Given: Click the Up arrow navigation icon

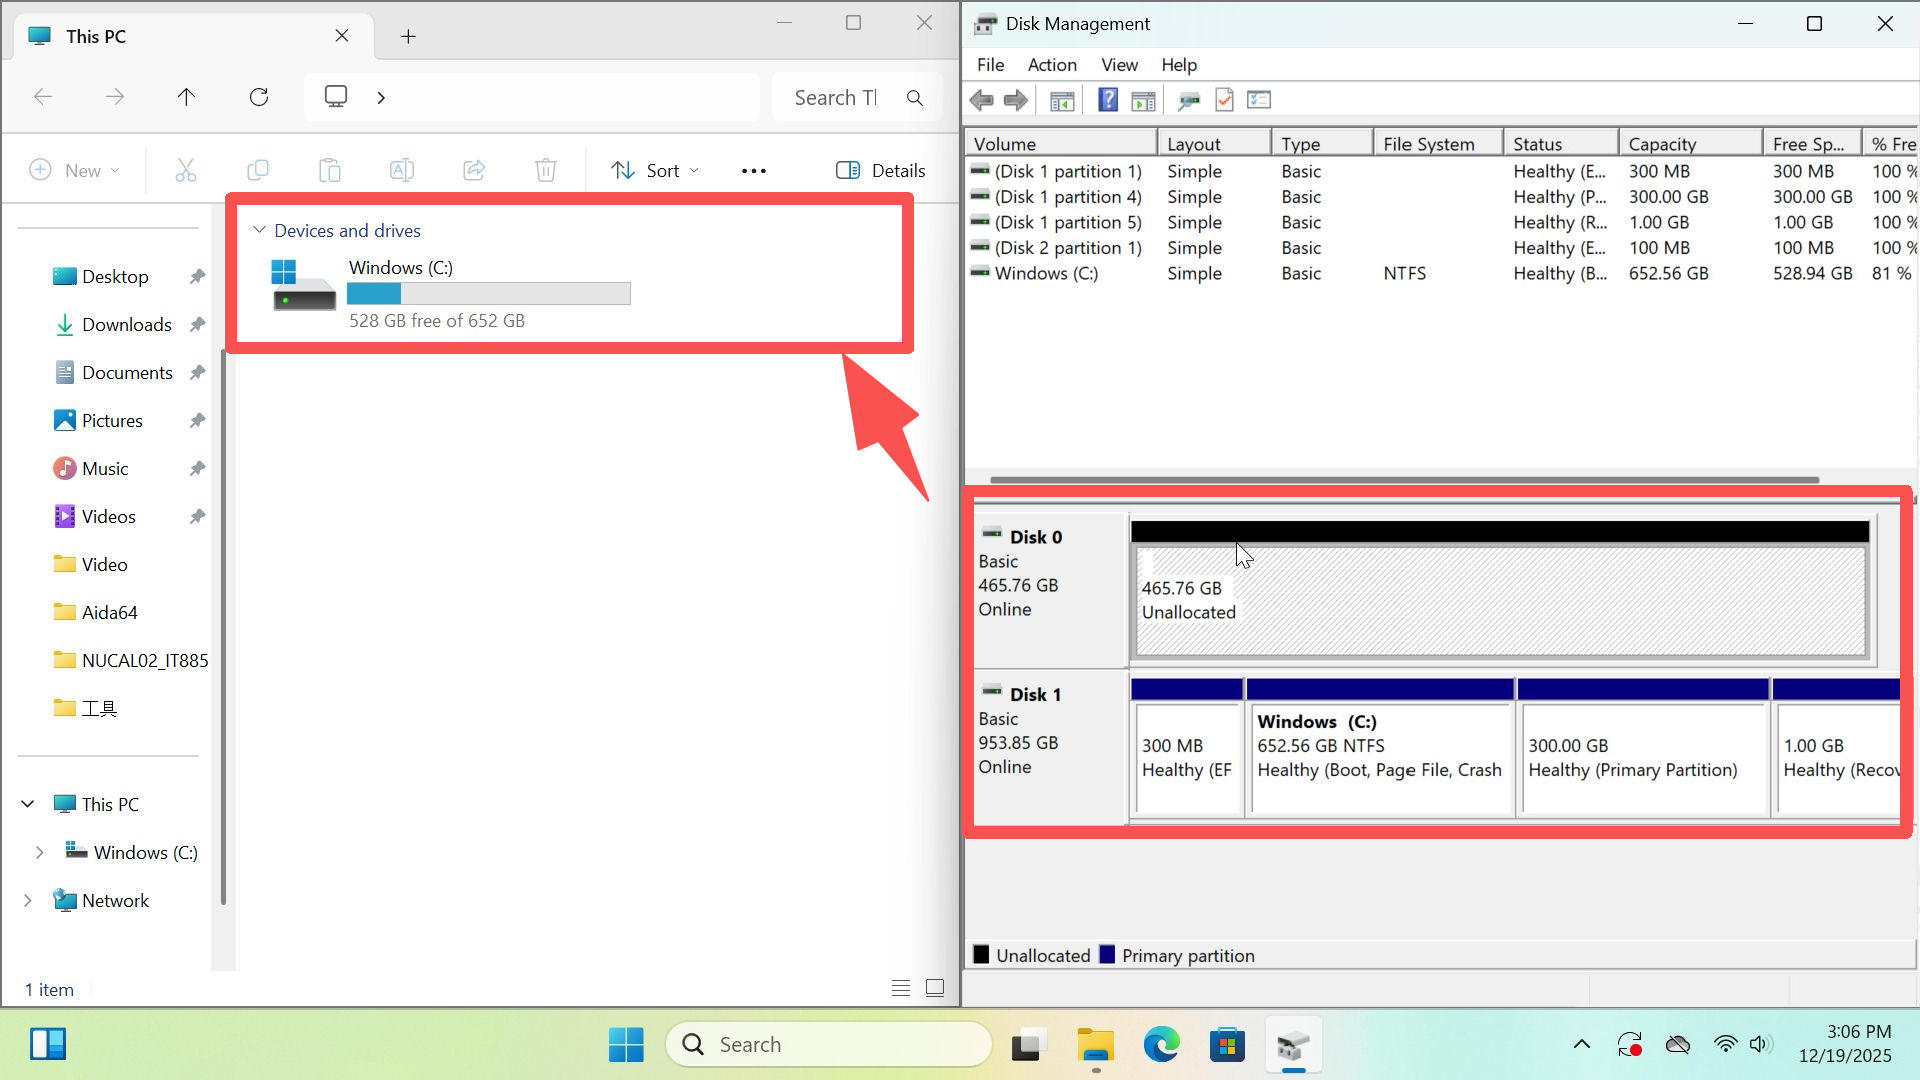Looking at the screenshot, I should point(186,97).
